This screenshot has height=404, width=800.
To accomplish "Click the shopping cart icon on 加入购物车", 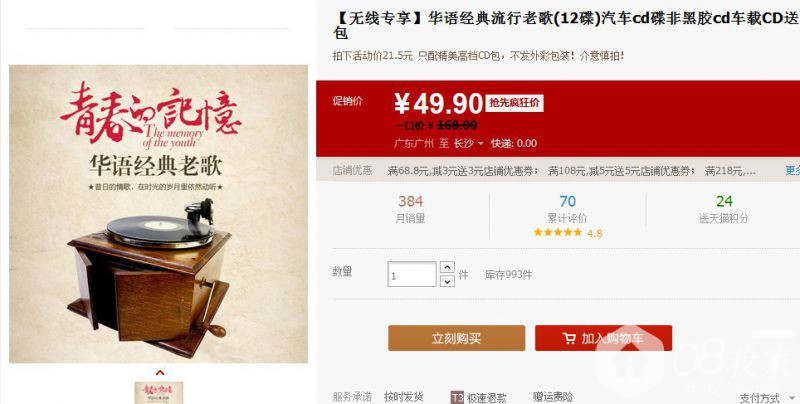I will pyautogui.click(x=569, y=338).
